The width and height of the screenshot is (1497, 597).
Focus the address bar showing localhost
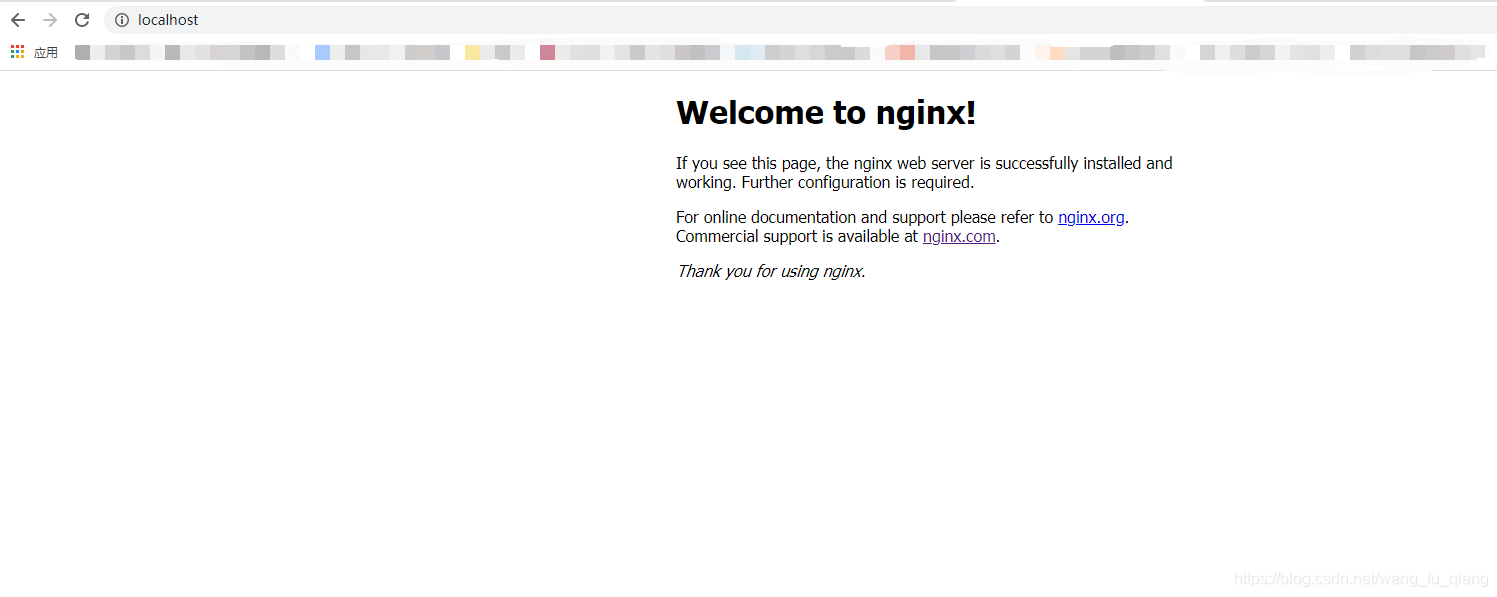pyautogui.click(x=800, y=20)
